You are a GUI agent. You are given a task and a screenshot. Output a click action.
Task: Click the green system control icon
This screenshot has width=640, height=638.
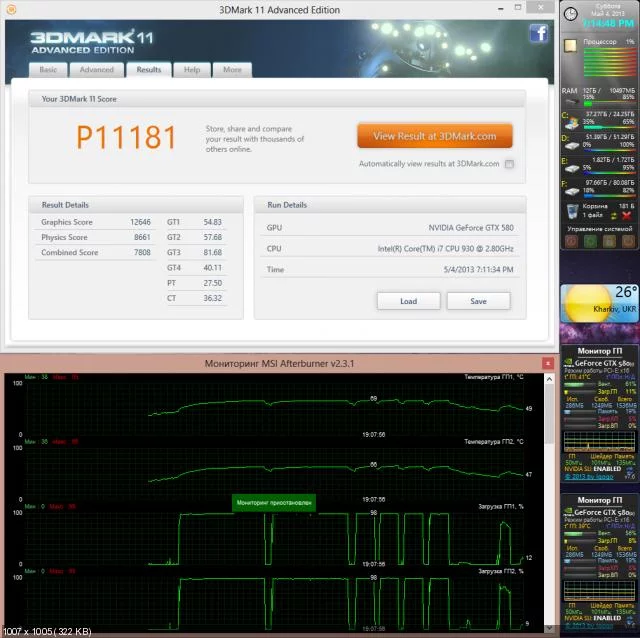(590, 241)
